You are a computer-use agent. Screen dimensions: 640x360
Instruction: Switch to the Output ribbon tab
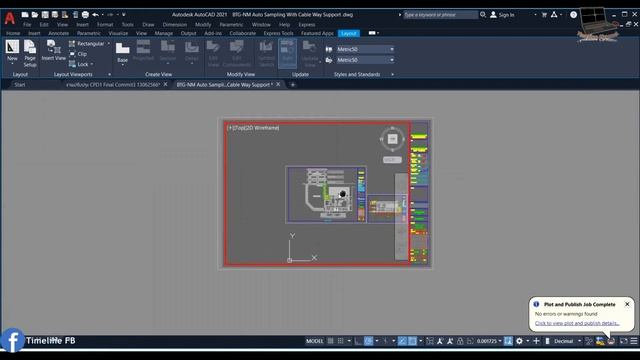coord(188,33)
